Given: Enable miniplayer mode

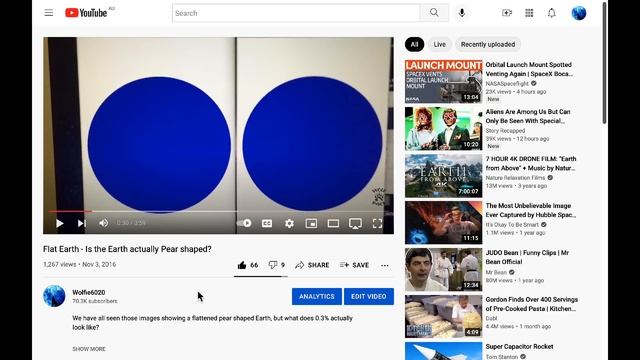Looking at the screenshot, I should 311,223.
